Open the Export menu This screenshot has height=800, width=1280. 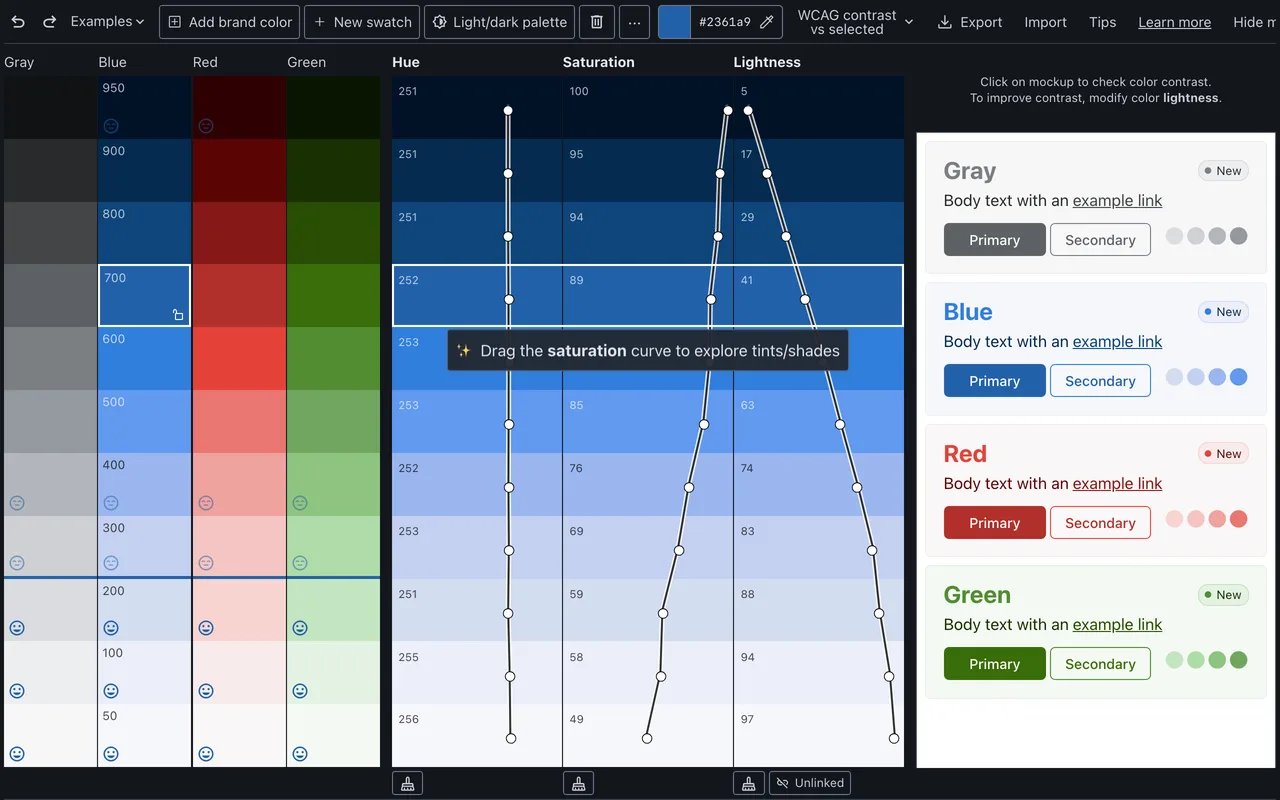[970, 22]
